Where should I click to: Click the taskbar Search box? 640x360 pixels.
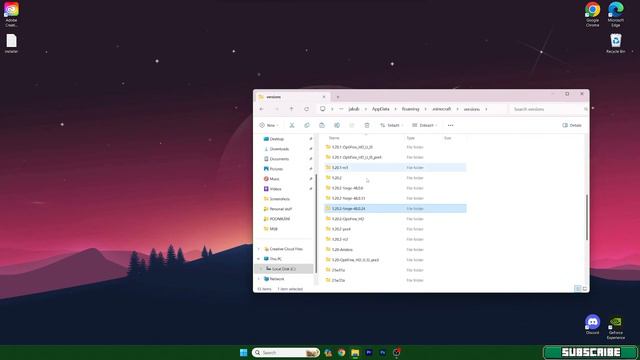(286, 353)
